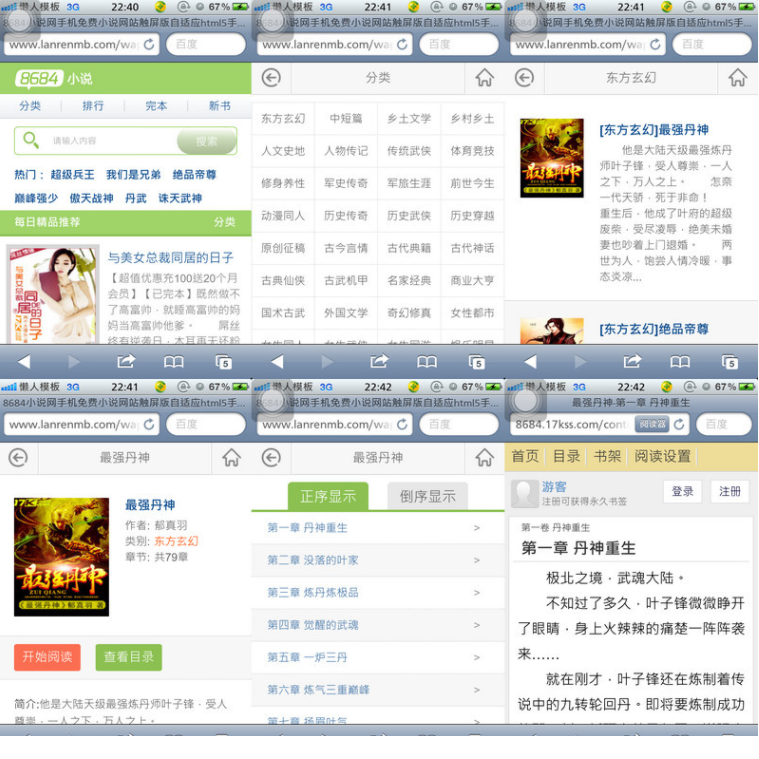
Task: Tap back arrow in the chapter list header
Action: (x=271, y=457)
